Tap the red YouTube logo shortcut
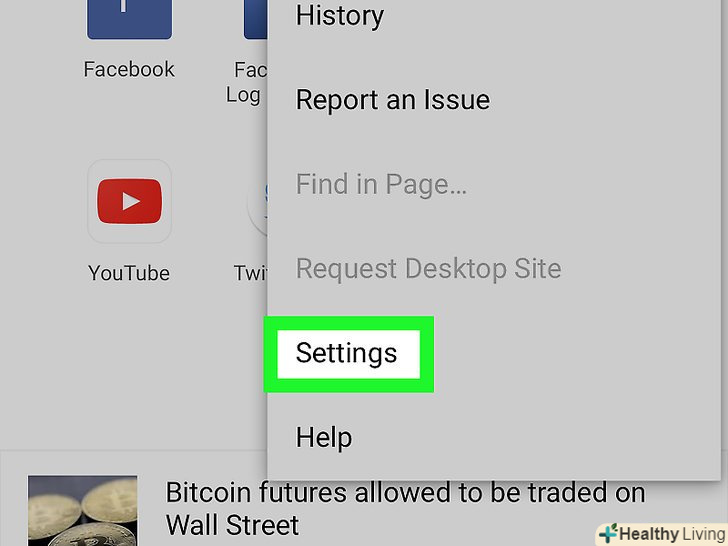 (x=130, y=201)
